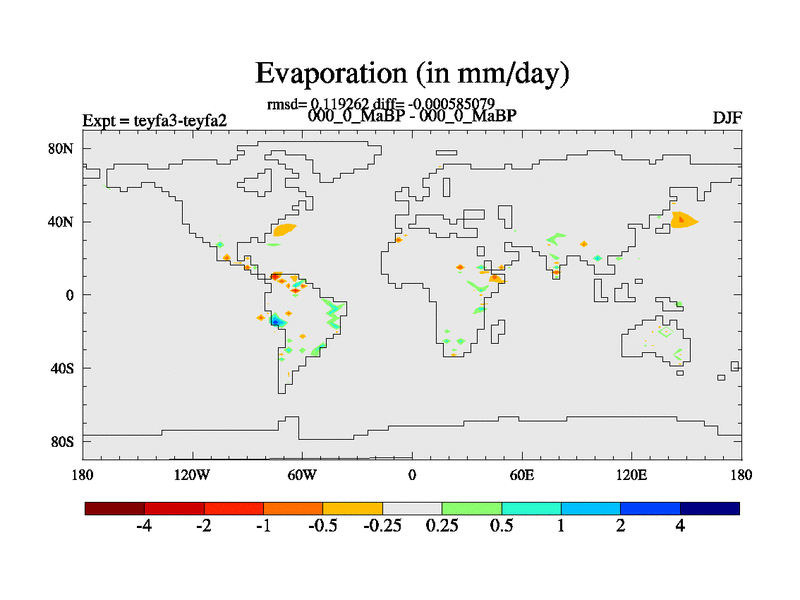The width and height of the screenshot is (800, 600).
Task: Click the '000_0_MaBP - 000_0_MaBP' subtitle
Action: (412, 115)
